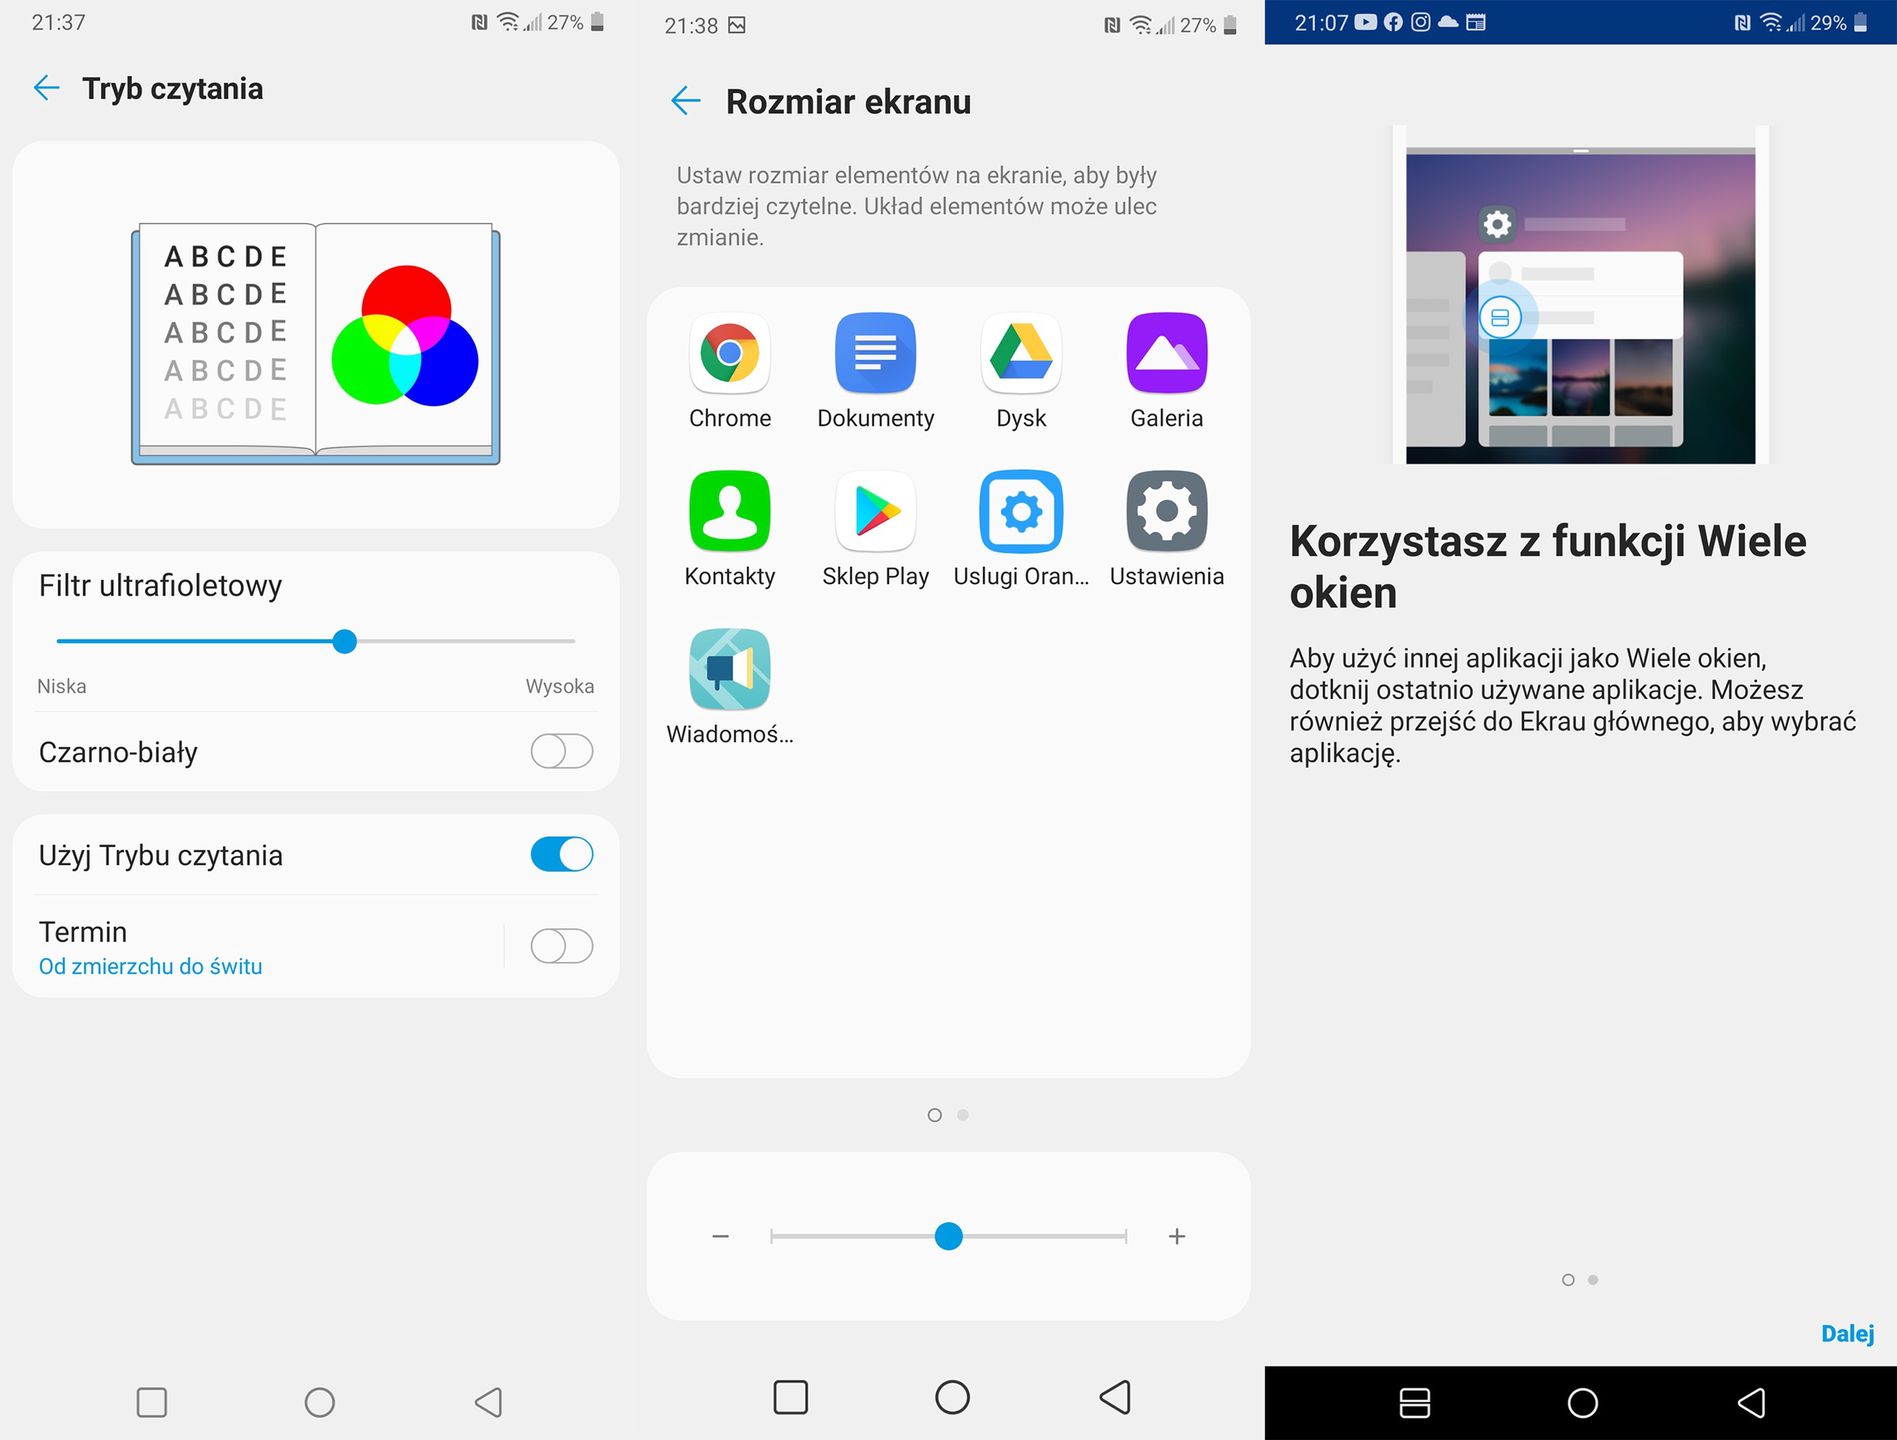This screenshot has height=1440, width=1897.
Task: Open the Ustawienia app icon
Action: point(1167,511)
